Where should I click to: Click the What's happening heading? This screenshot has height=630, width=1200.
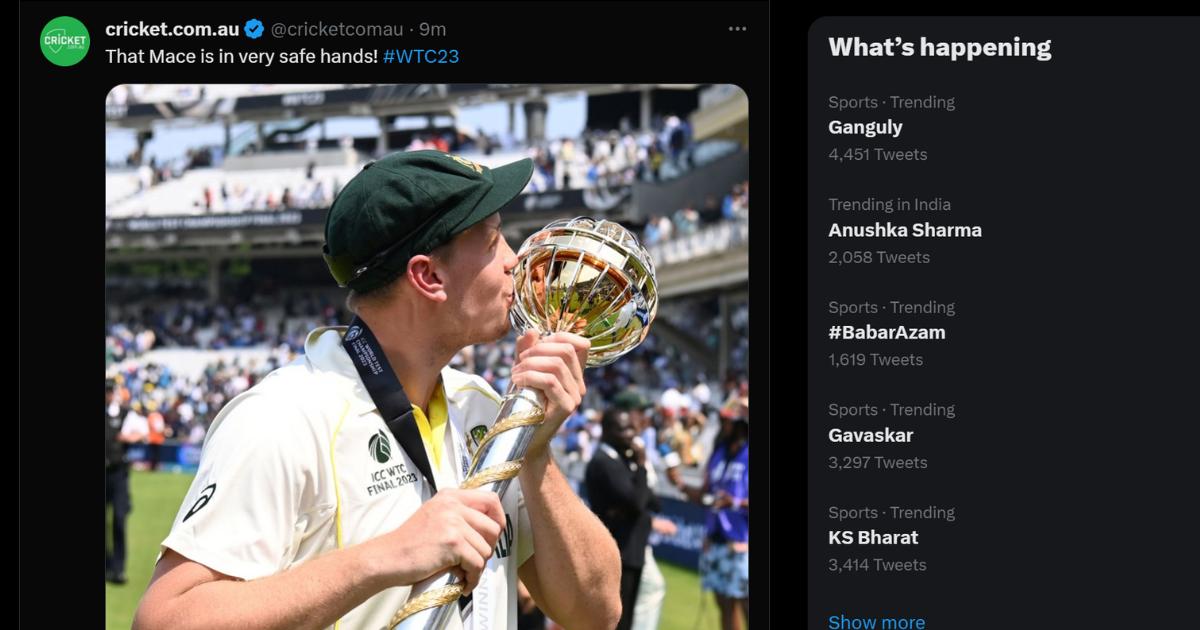(939, 47)
